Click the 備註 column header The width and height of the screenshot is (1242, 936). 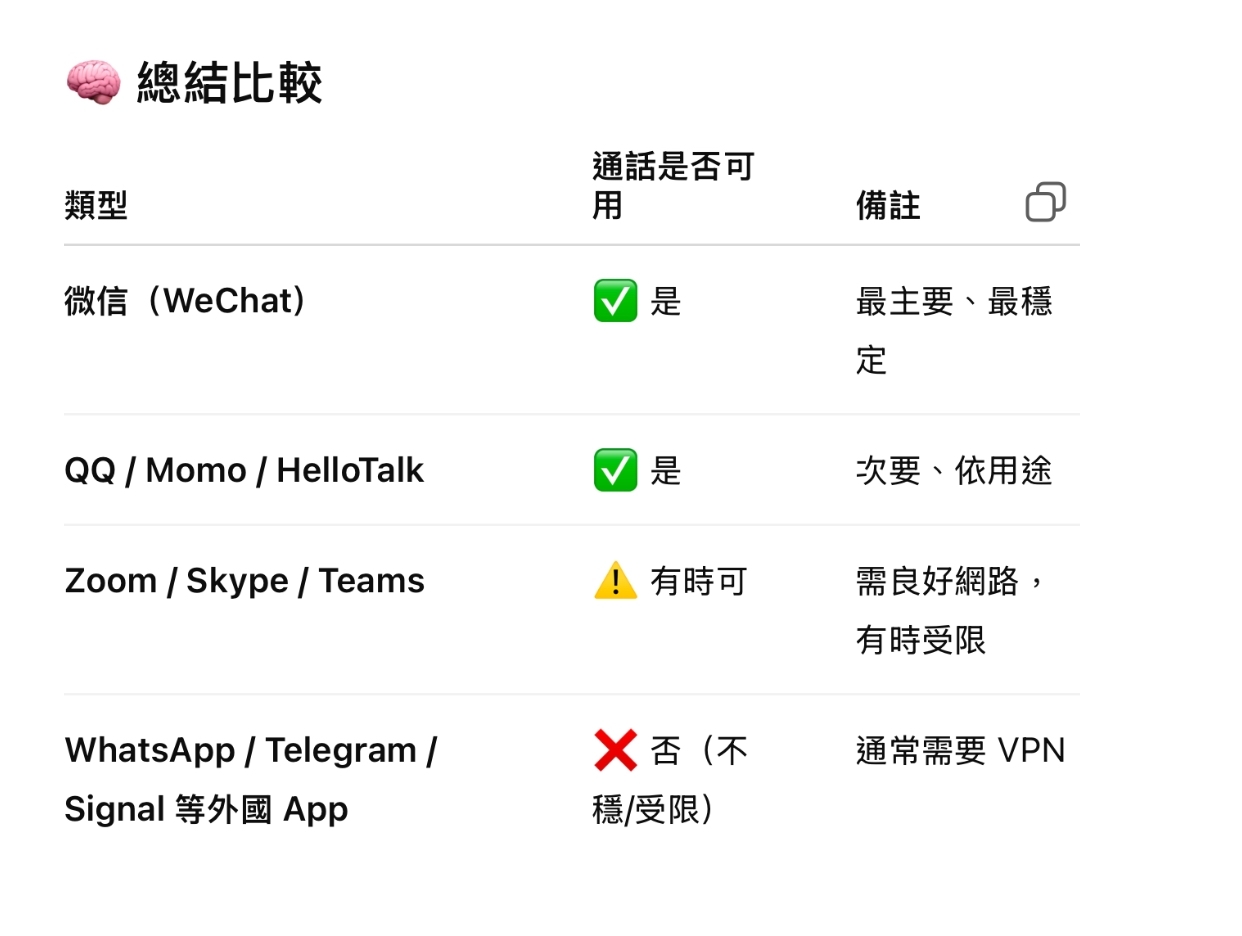click(x=888, y=206)
